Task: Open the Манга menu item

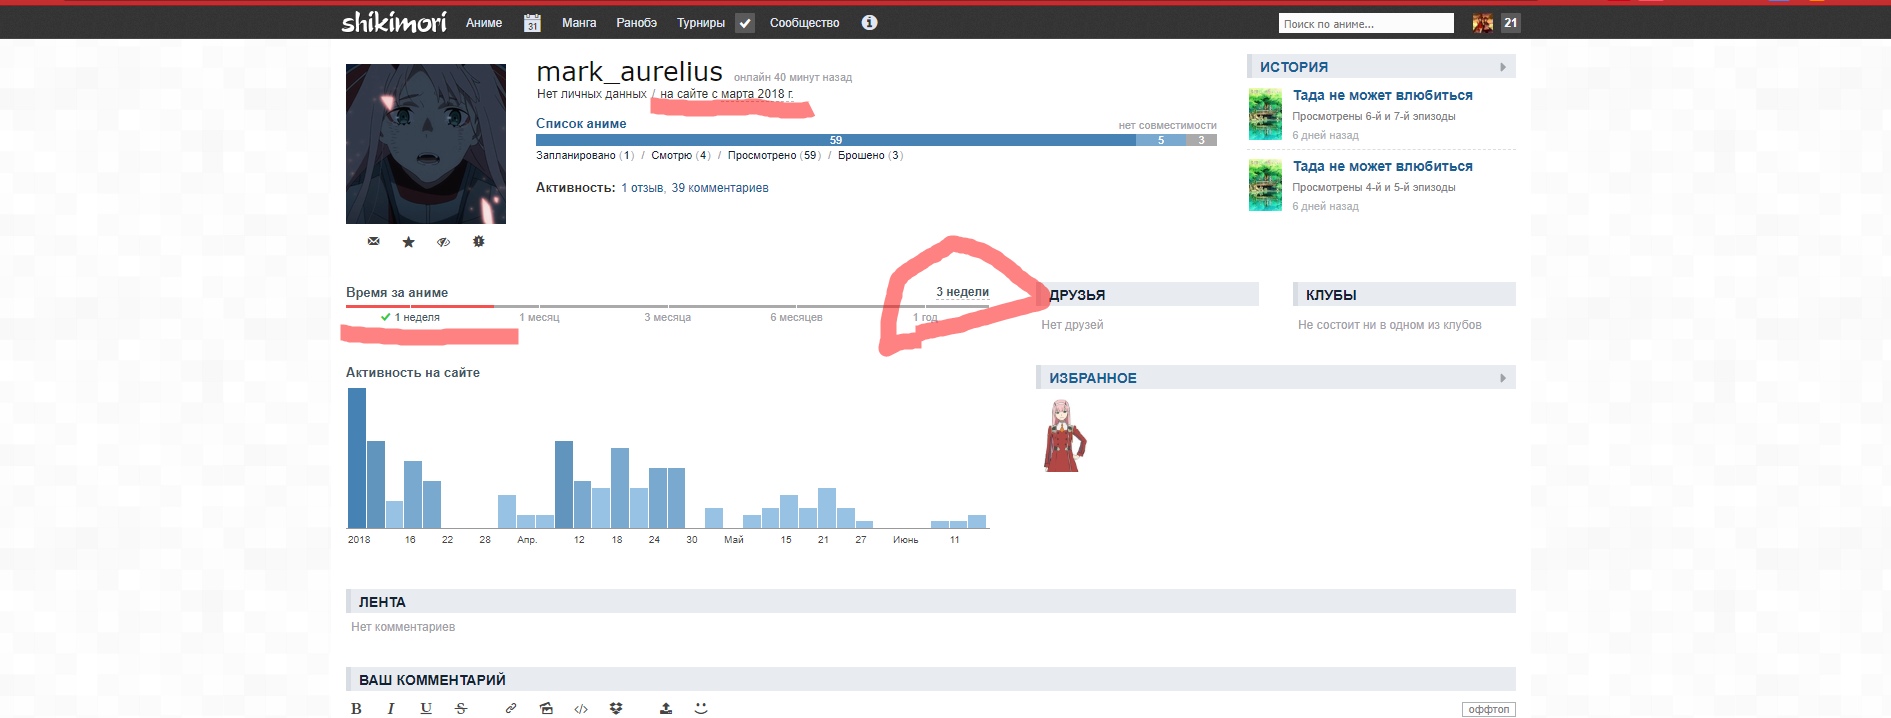Action: click(578, 23)
